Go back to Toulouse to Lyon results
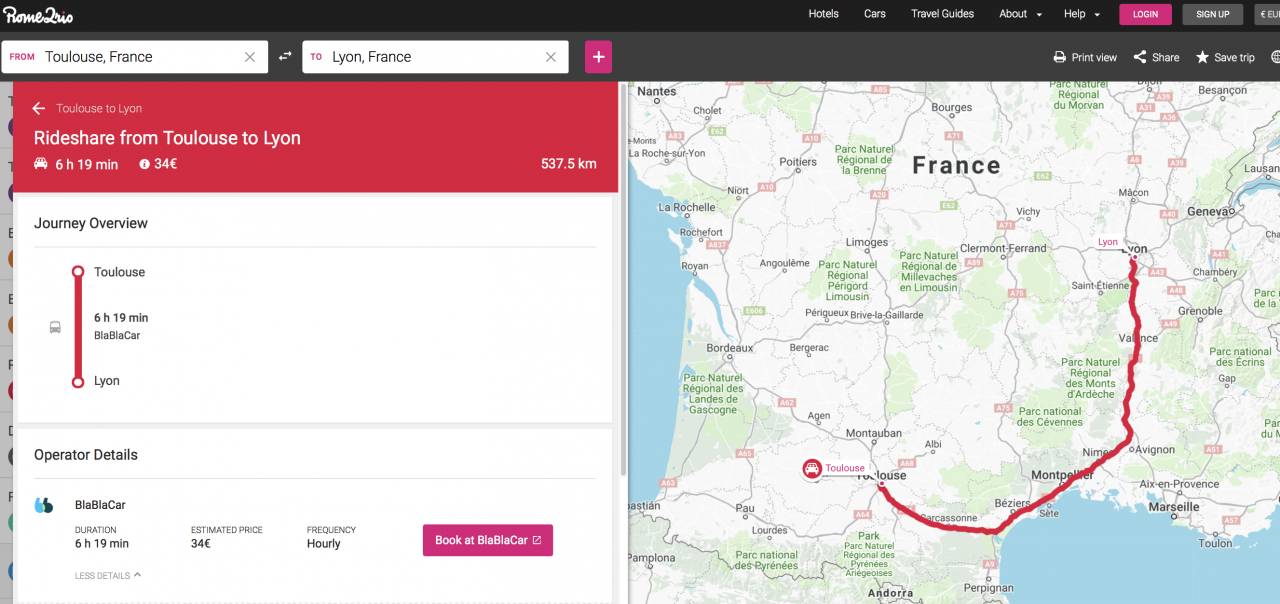This screenshot has width=1280, height=604. click(x=39, y=108)
